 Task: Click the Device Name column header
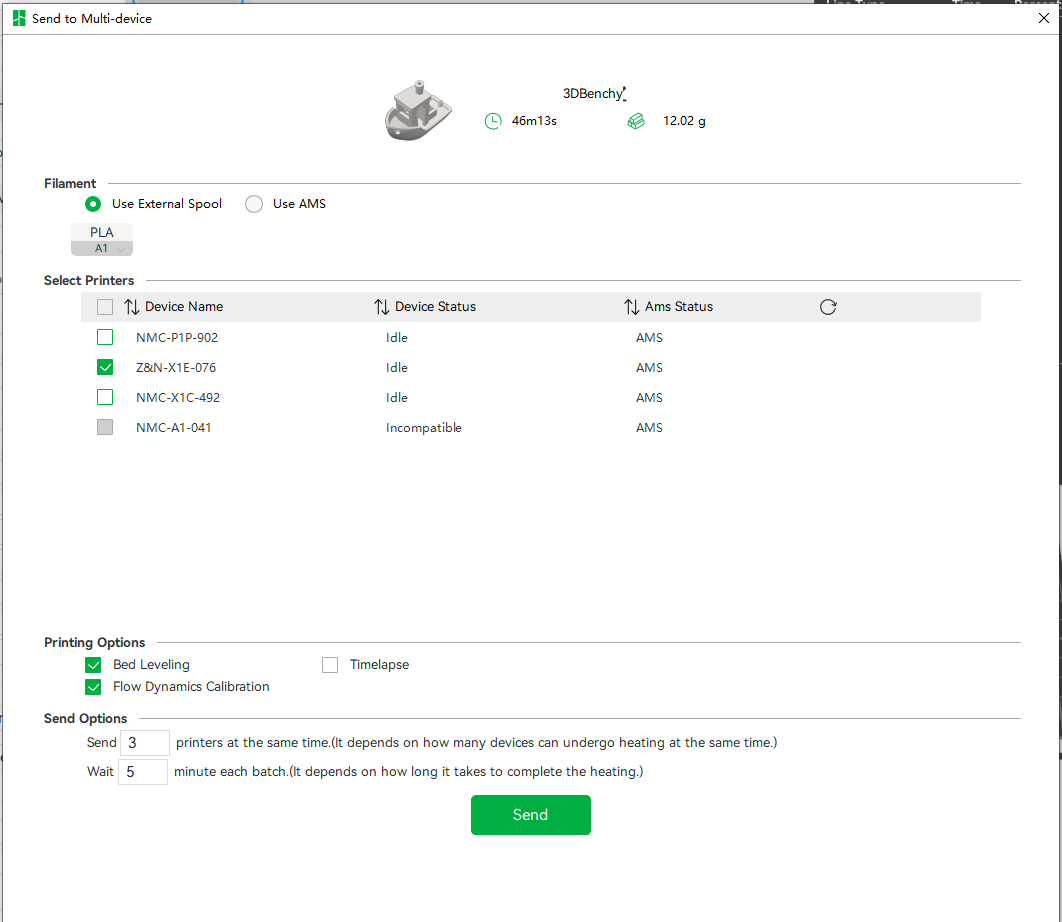pos(184,307)
